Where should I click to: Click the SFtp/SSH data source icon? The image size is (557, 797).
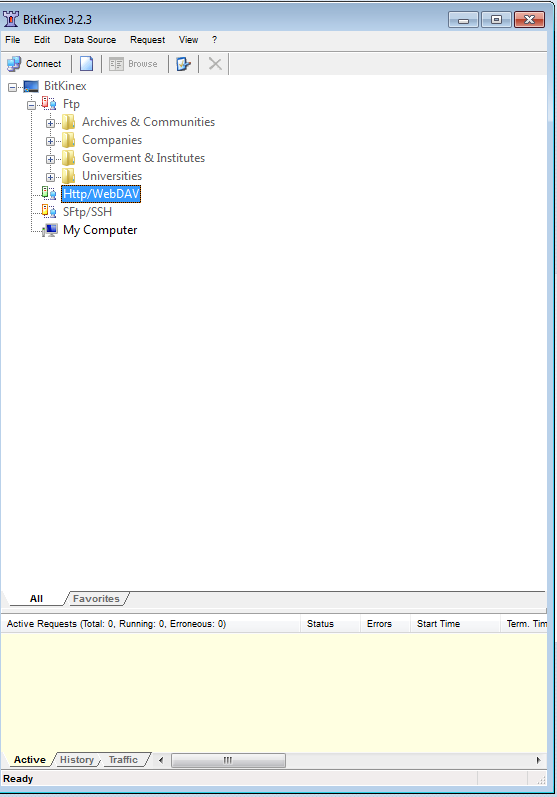[49, 211]
